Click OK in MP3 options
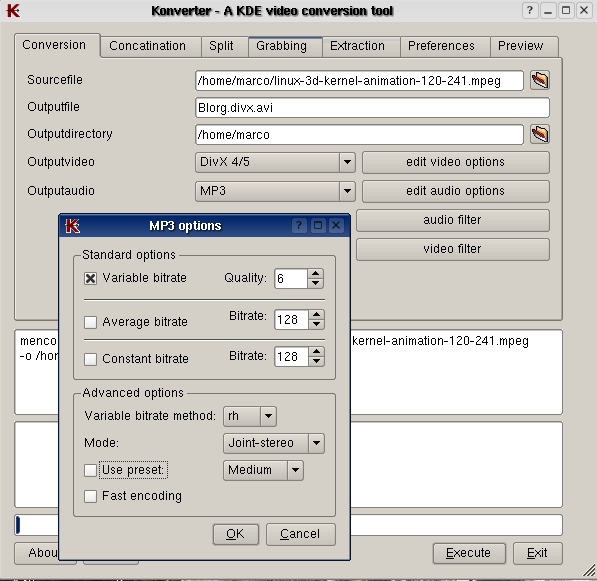 [x=235, y=534]
